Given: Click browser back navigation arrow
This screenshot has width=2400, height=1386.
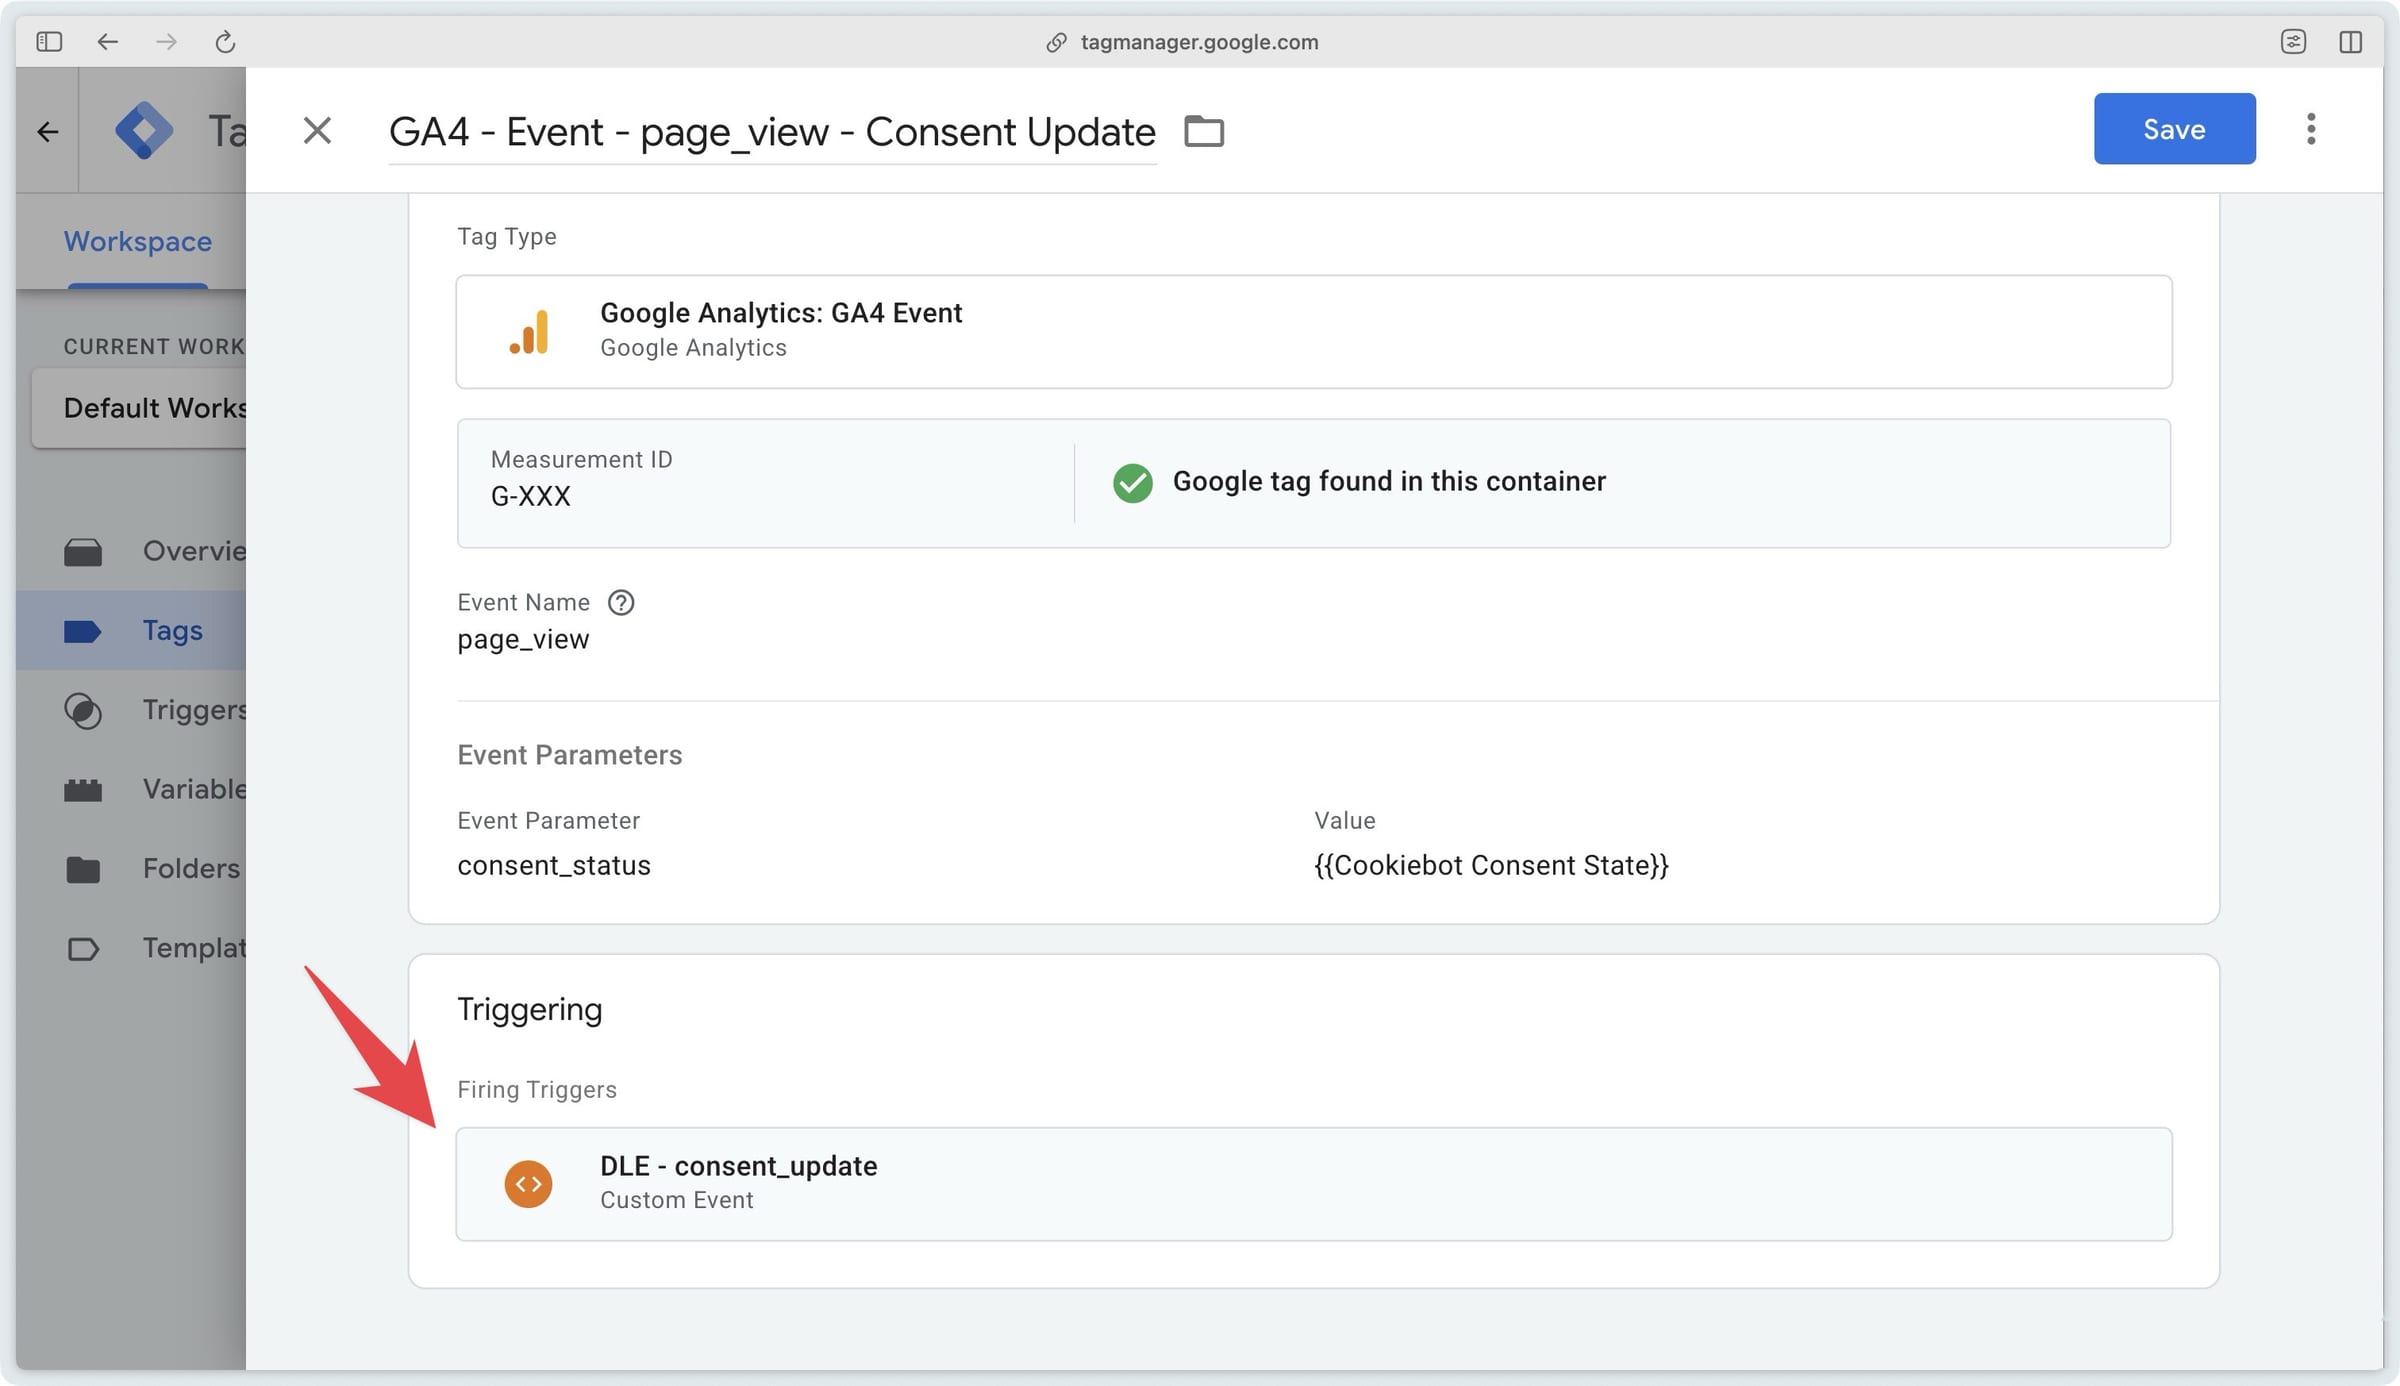Looking at the screenshot, I should 107,42.
